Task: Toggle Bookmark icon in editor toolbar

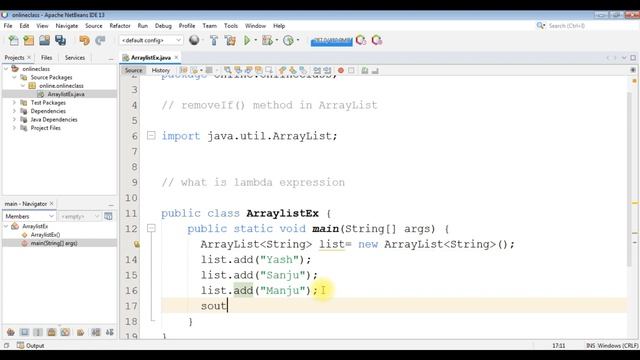Action: pyautogui.click(x=302, y=70)
